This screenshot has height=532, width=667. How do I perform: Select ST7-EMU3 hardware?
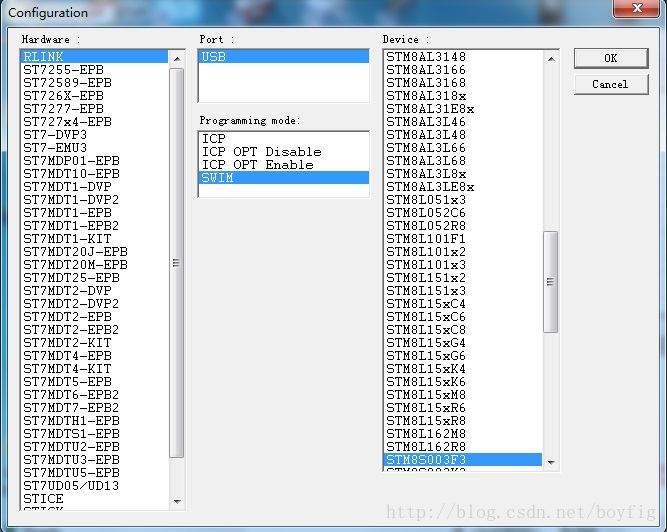[94, 148]
